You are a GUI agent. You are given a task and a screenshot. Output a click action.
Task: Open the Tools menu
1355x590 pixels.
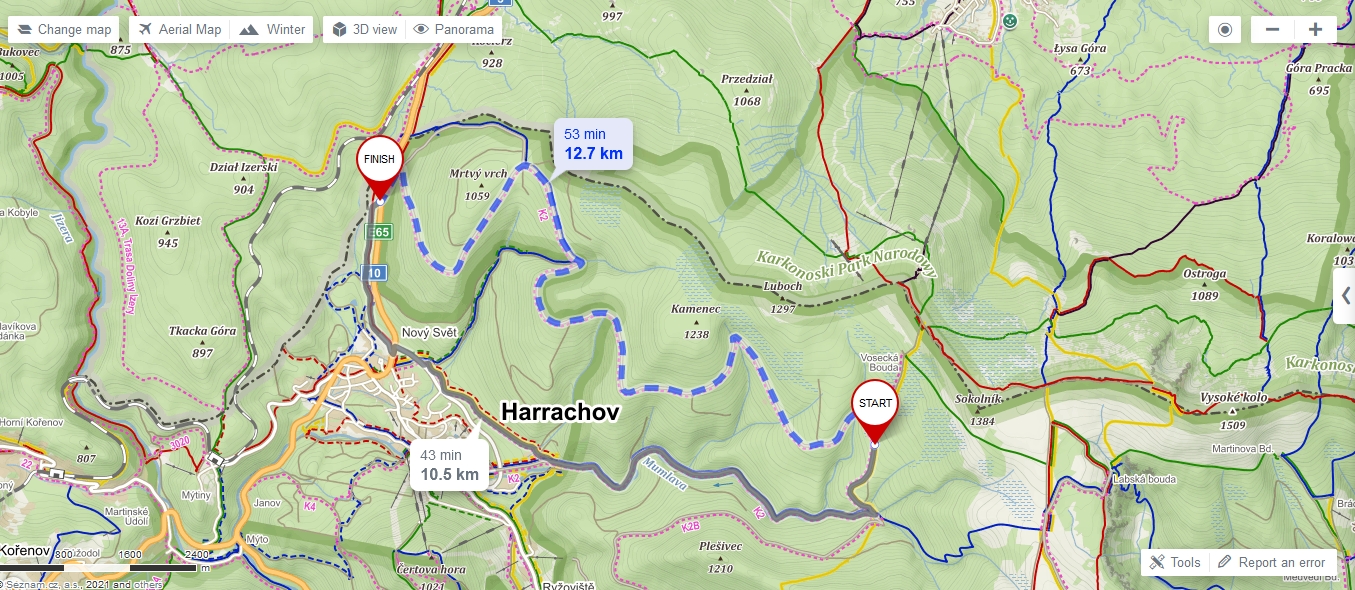click(x=1174, y=562)
